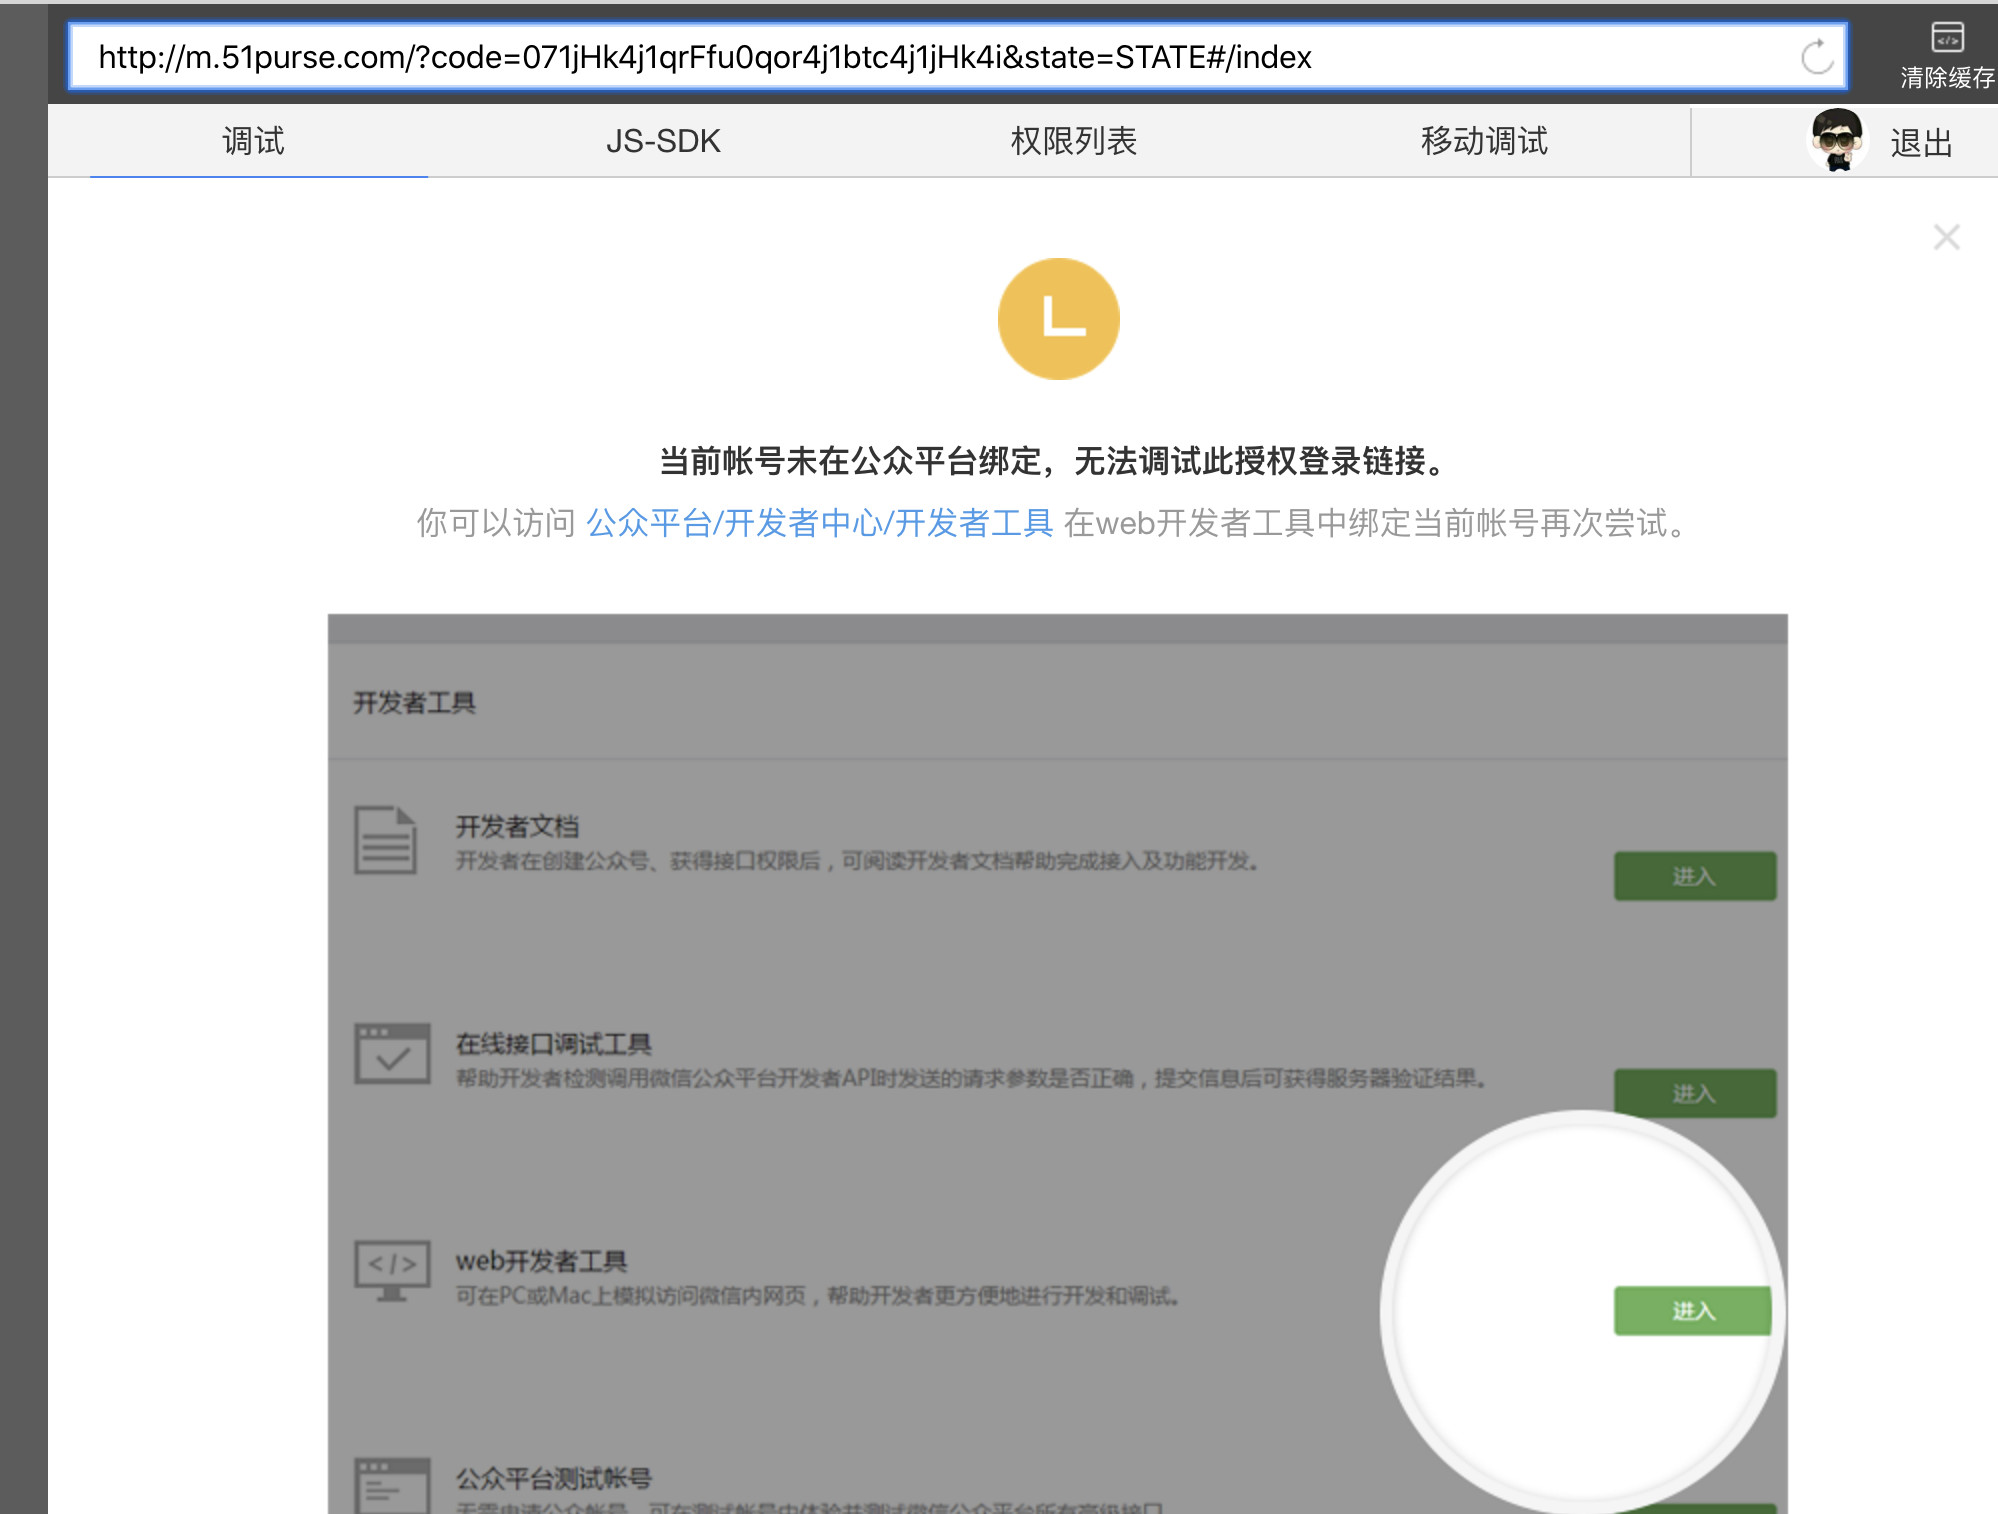Select the 调试 tab

click(x=253, y=141)
